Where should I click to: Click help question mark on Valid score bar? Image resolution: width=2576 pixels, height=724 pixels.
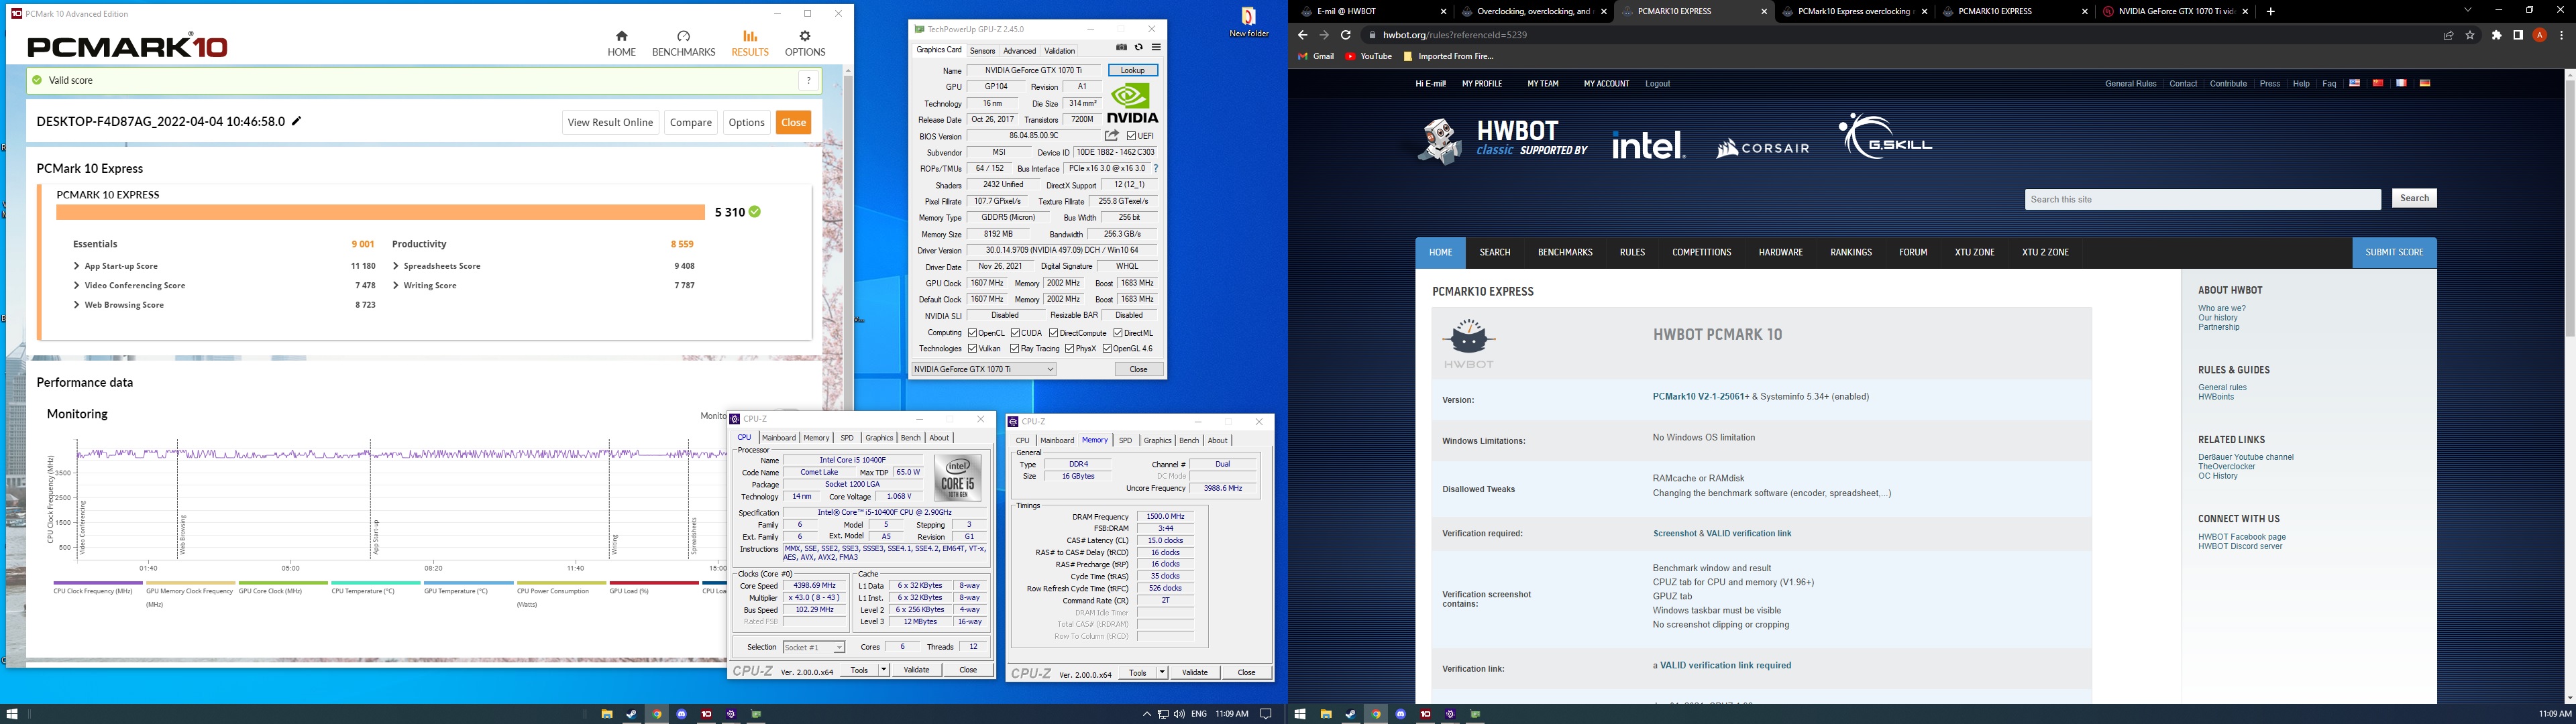[x=808, y=80]
